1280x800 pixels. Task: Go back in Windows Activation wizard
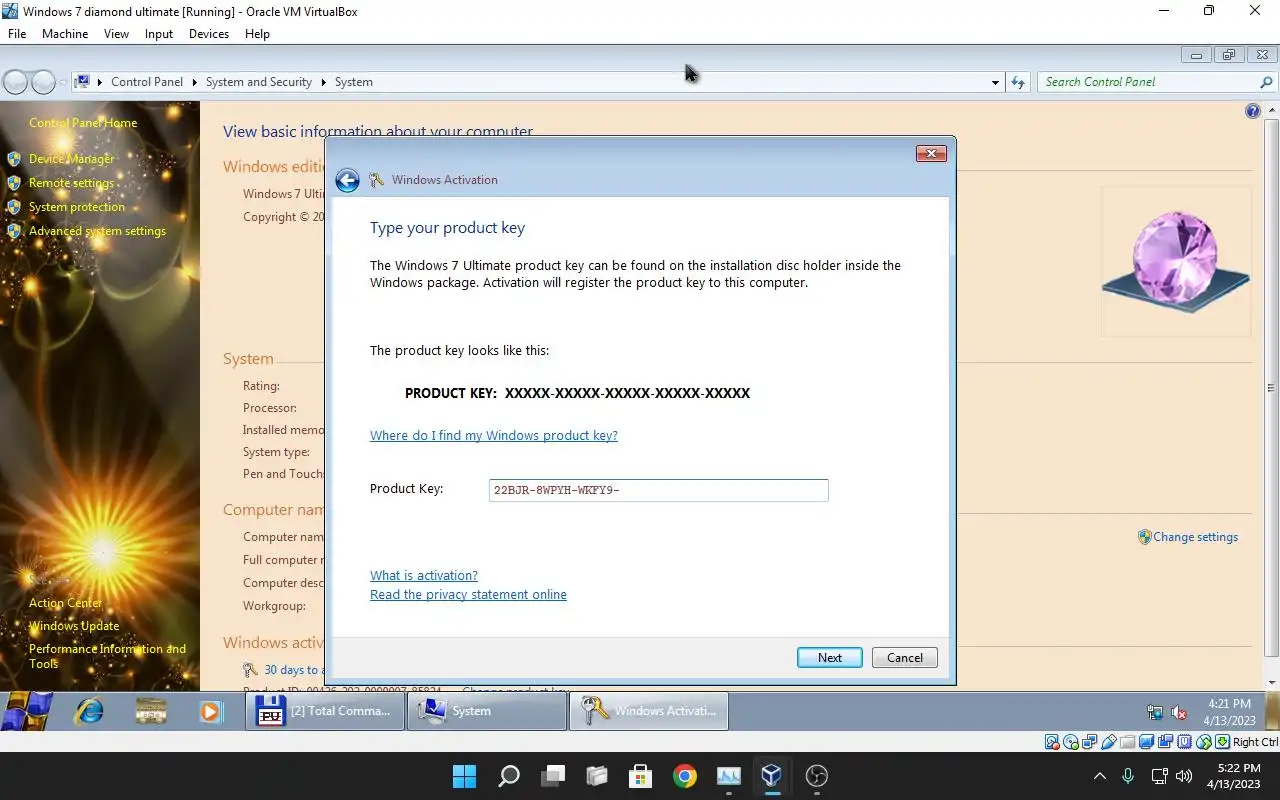[x=347, y=180]
